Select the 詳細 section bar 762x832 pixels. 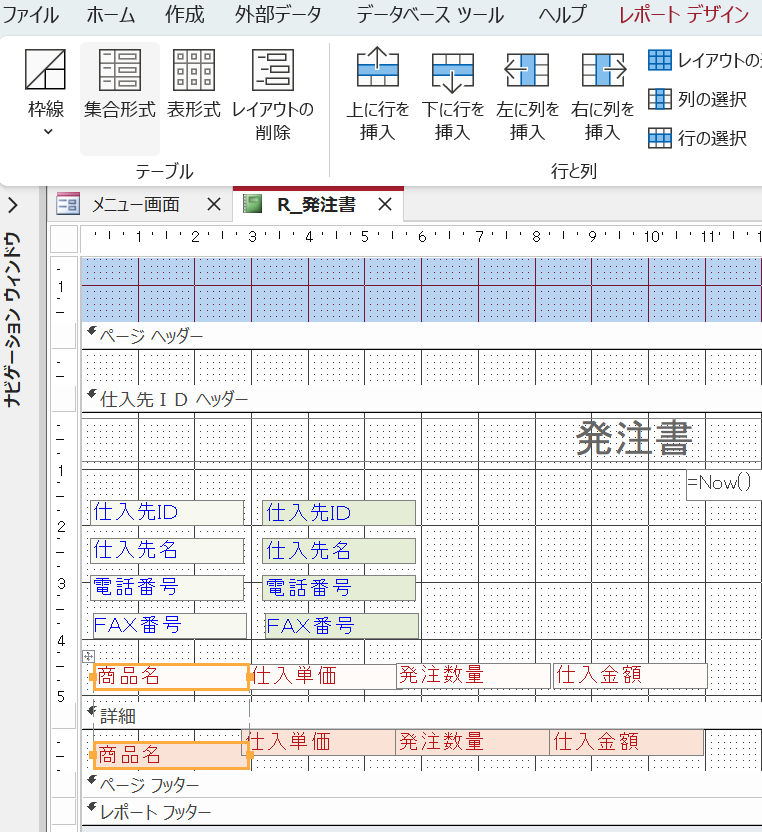pyautogui.click(x=422, y=716)
